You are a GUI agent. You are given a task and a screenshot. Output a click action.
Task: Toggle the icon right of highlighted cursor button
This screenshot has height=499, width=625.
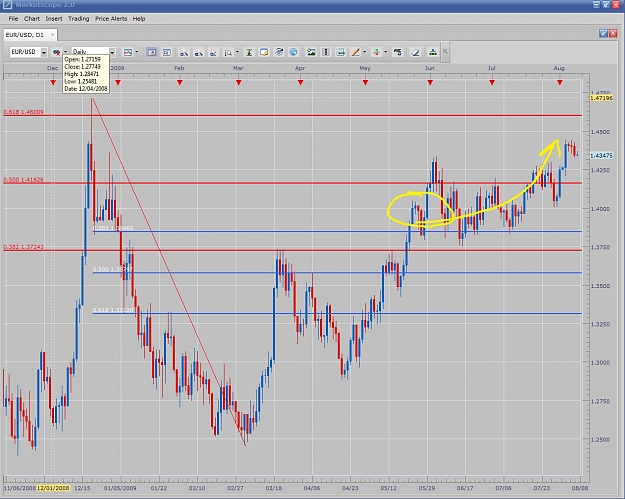click(x=167, y=52)
